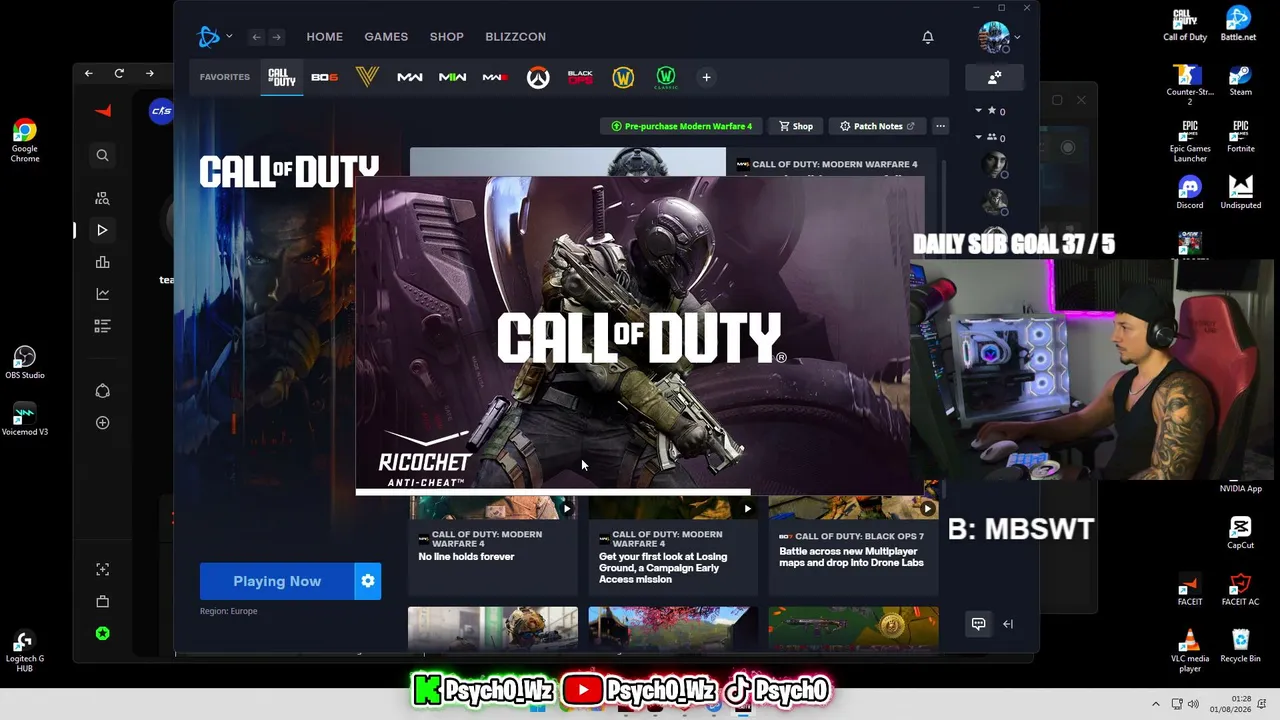Select the Logitech G HUB desktop icon
This screenshot has height=720, width=1280.
pos(25,651)
